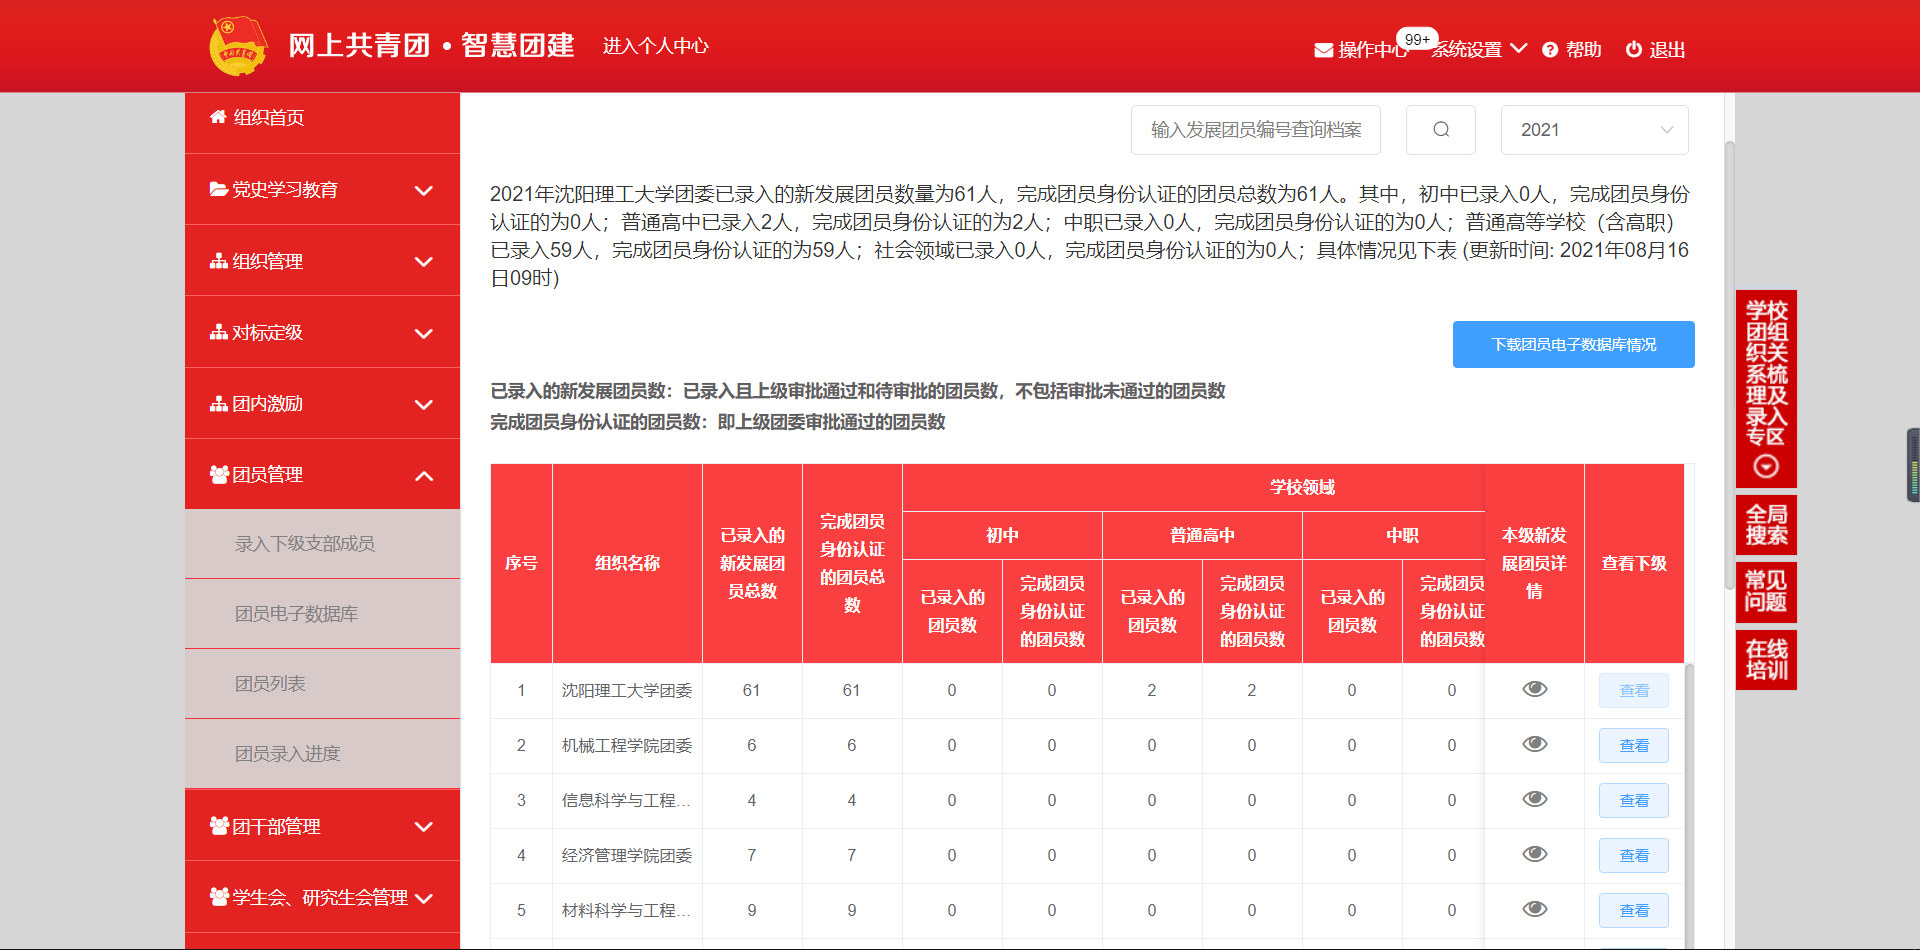This screenshot has height=950, width=1920.
Task: Open 团员列表 submenu item
Action: pos(322,684)
